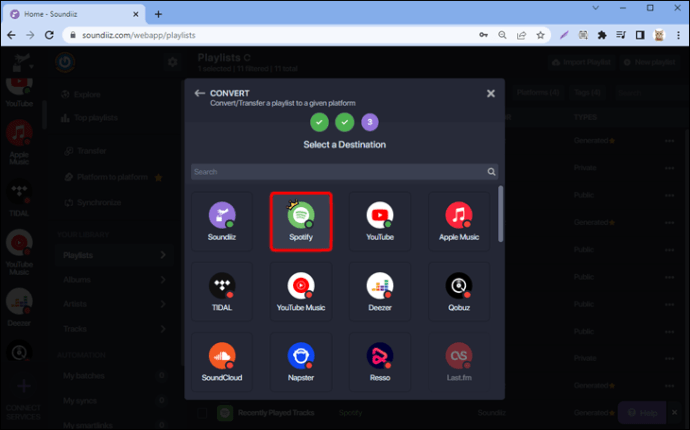Select Last.fm as the destination
Viewport: 690px width, 430px height.
459,362
